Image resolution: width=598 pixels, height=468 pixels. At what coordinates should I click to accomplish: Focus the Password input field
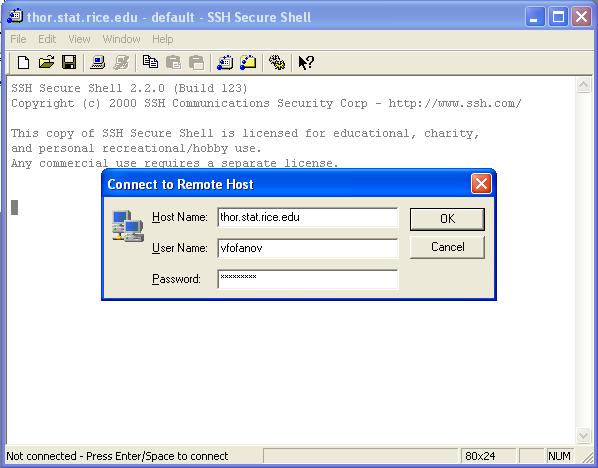tap(308, 279)
